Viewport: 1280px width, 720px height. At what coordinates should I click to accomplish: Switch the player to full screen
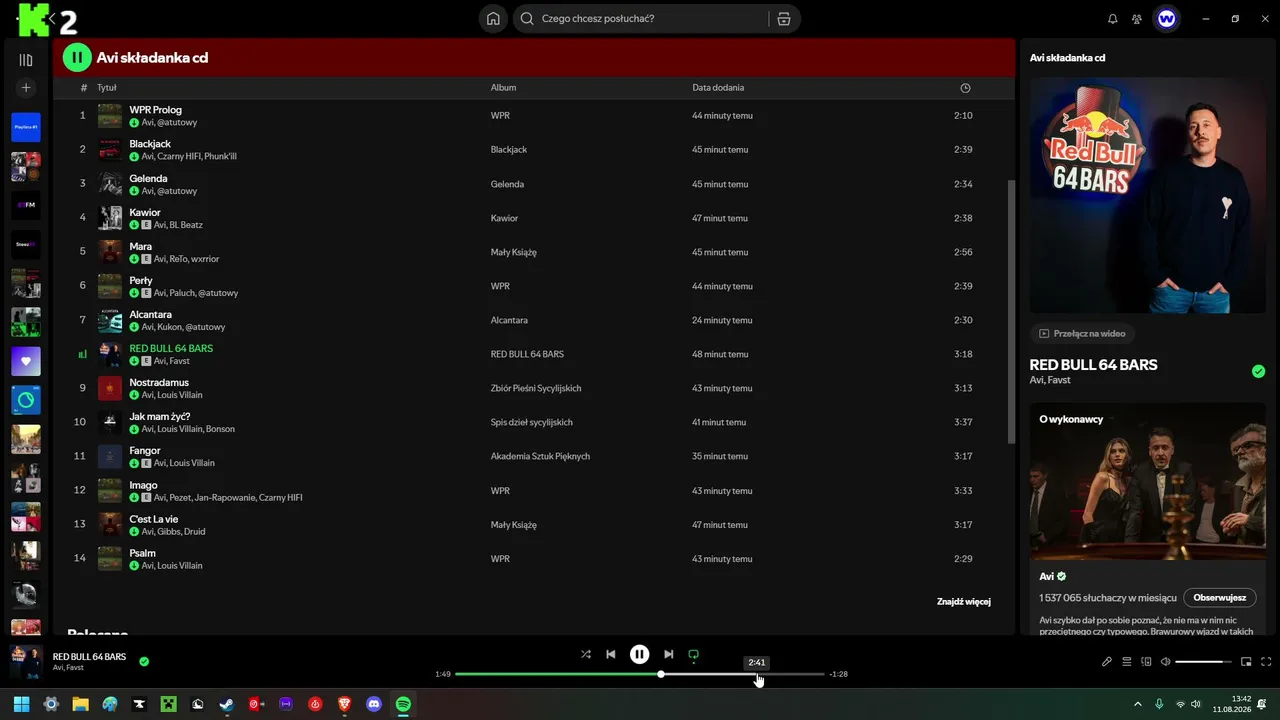(x=1266, y=661)
